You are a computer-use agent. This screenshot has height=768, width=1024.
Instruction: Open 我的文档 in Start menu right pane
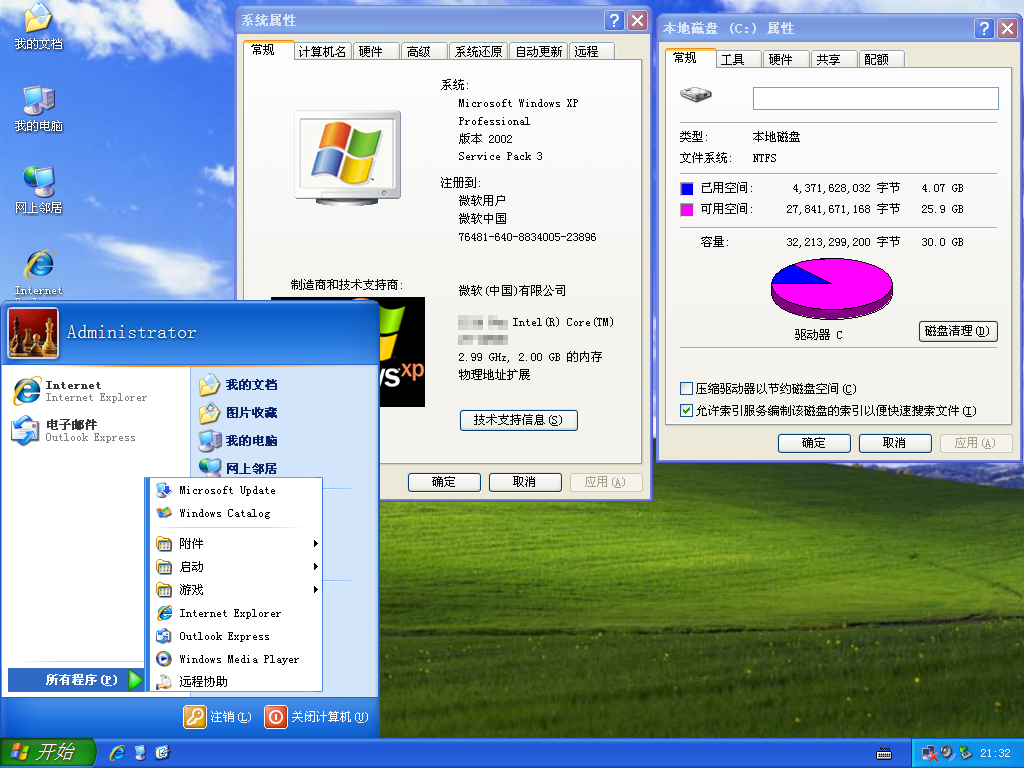coord(238,385)
